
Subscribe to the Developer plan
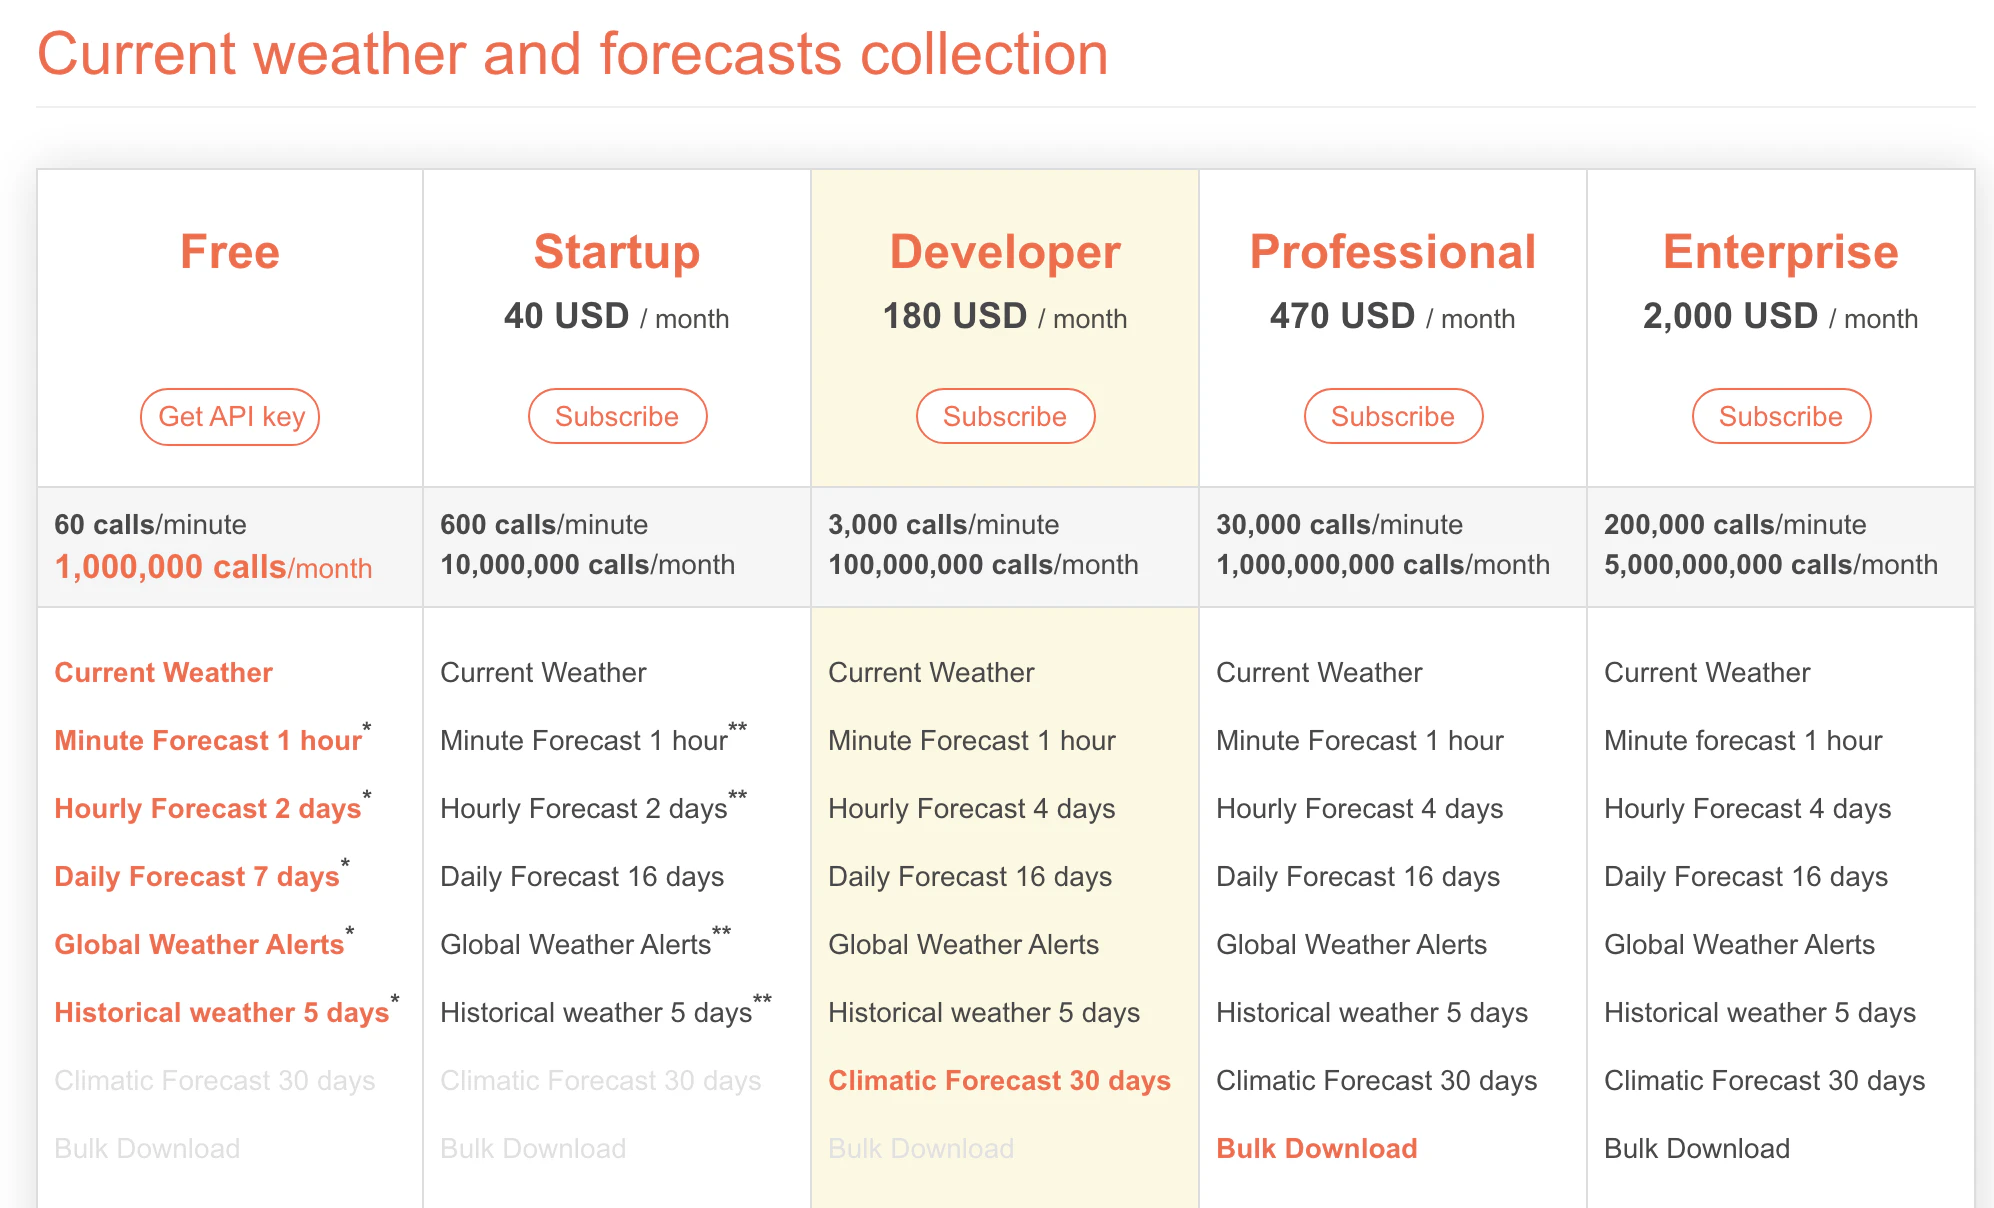click(x=1005, y=416)
